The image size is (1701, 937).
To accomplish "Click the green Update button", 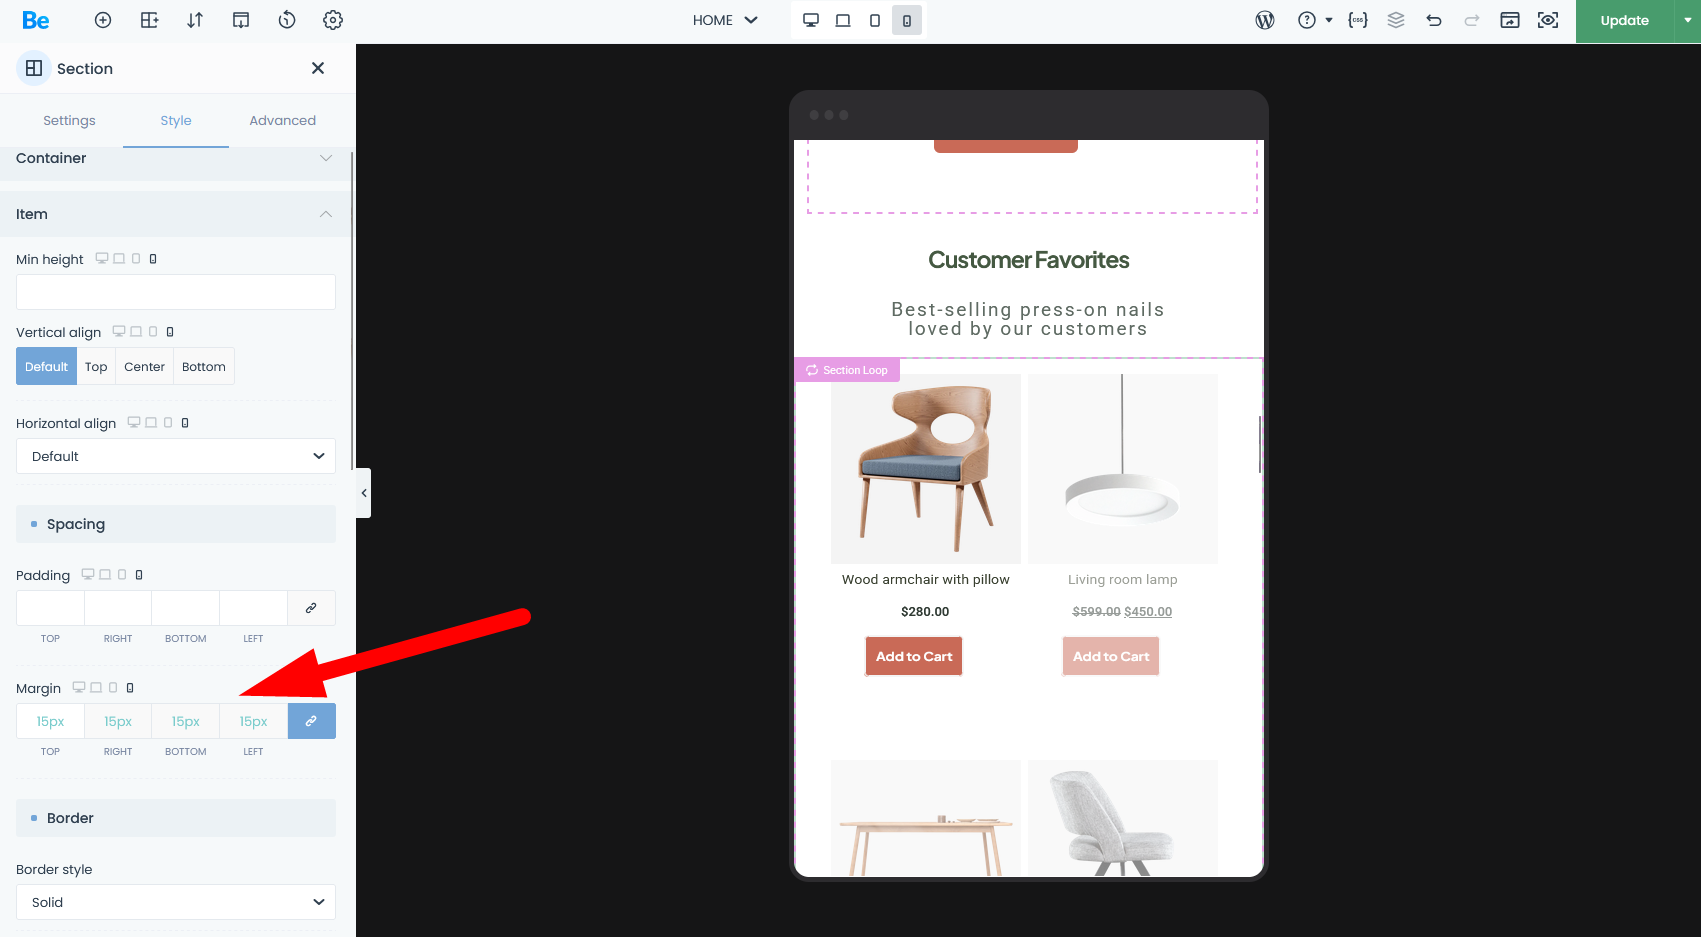I will pyautogui.click(x=1624, y=21).
